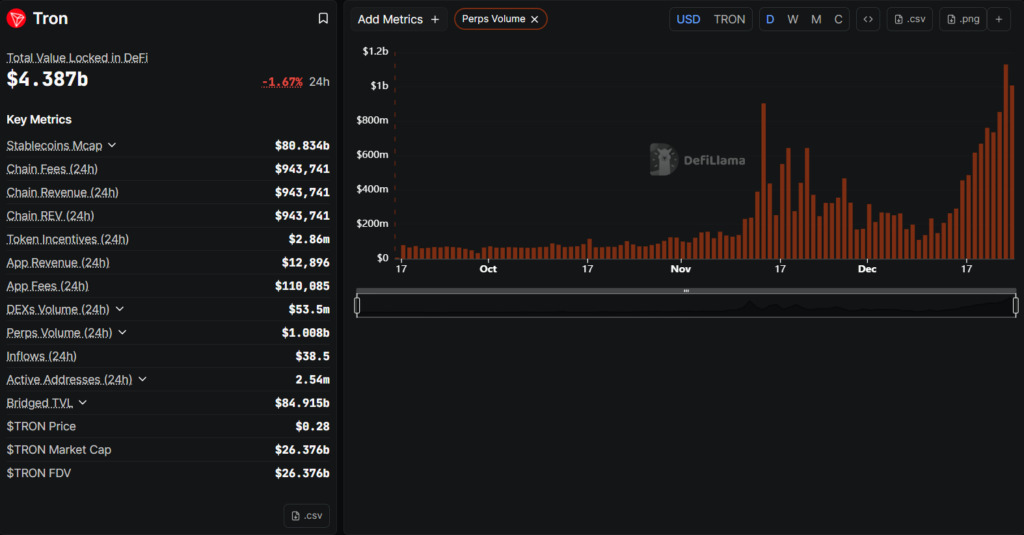Click the Chain Revenue (24h) label
The height and width of the screenshot is (535, 1024).
pos(63,193)
